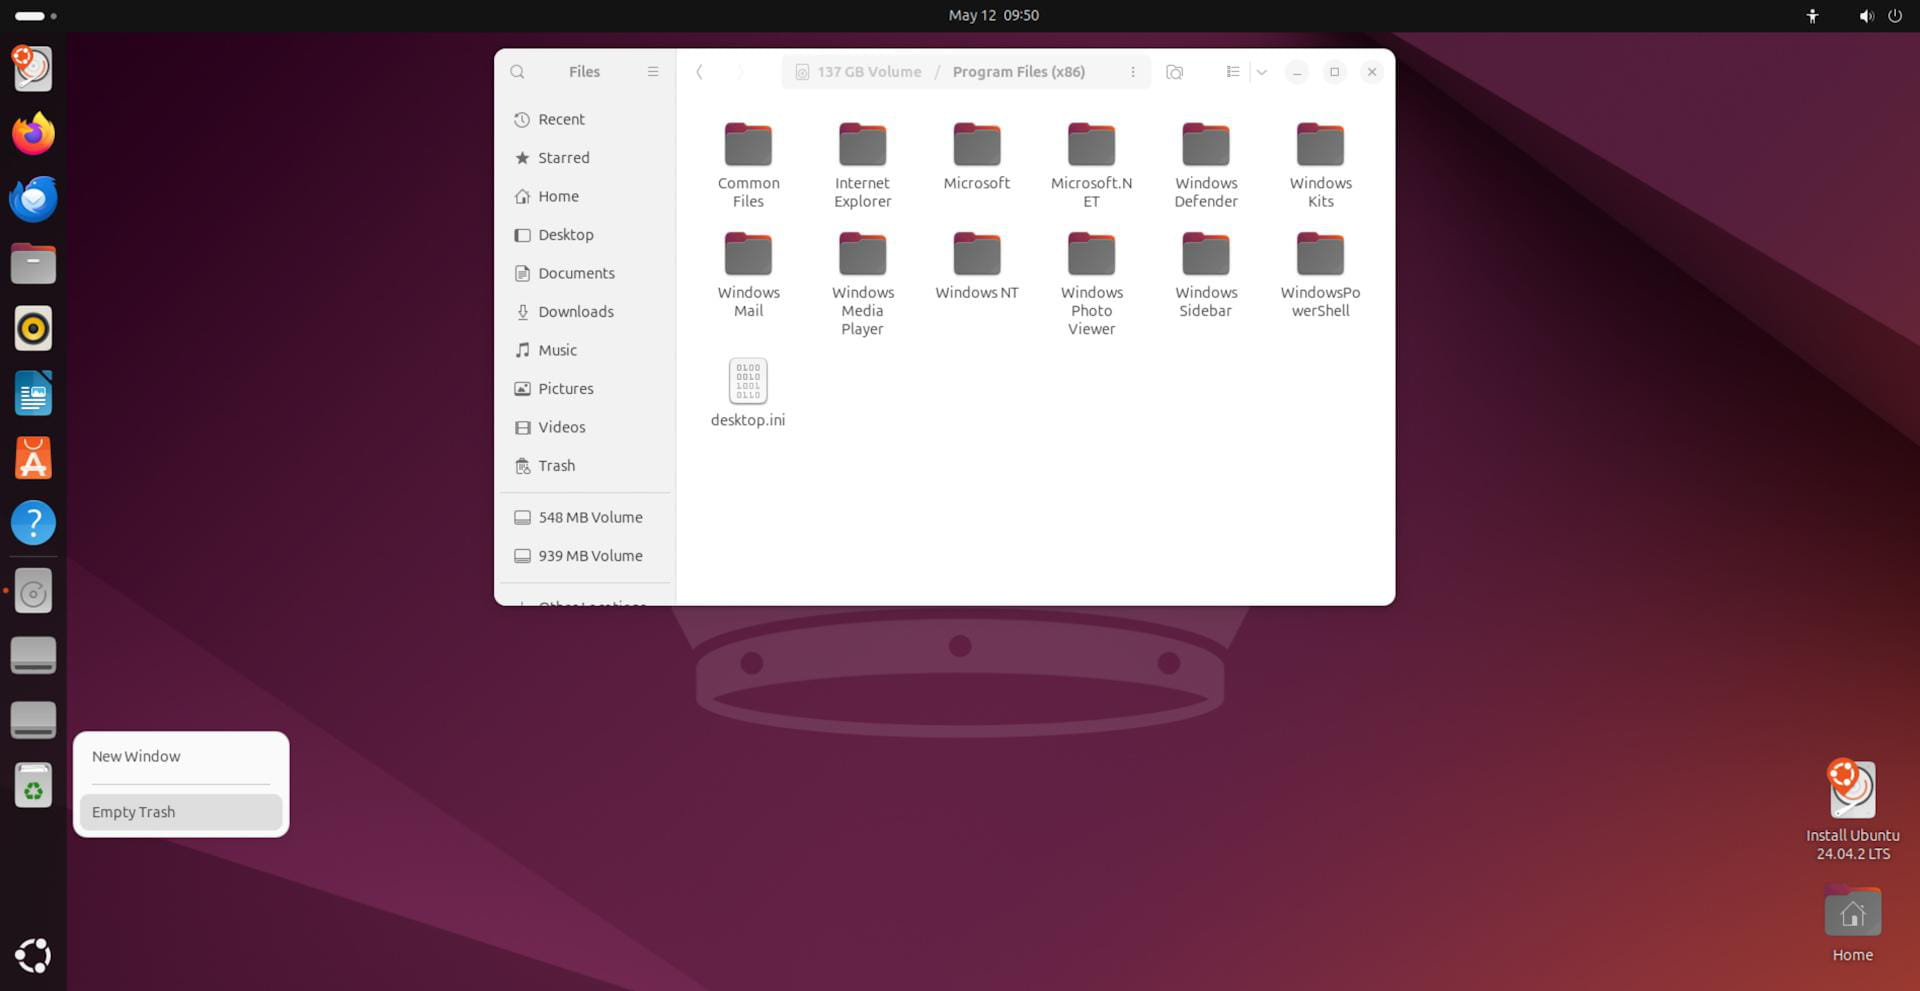The width and height of the screenshot is (1920, 991).
Task: Select the Windows Defender folder
Action: coord(1206,165)
